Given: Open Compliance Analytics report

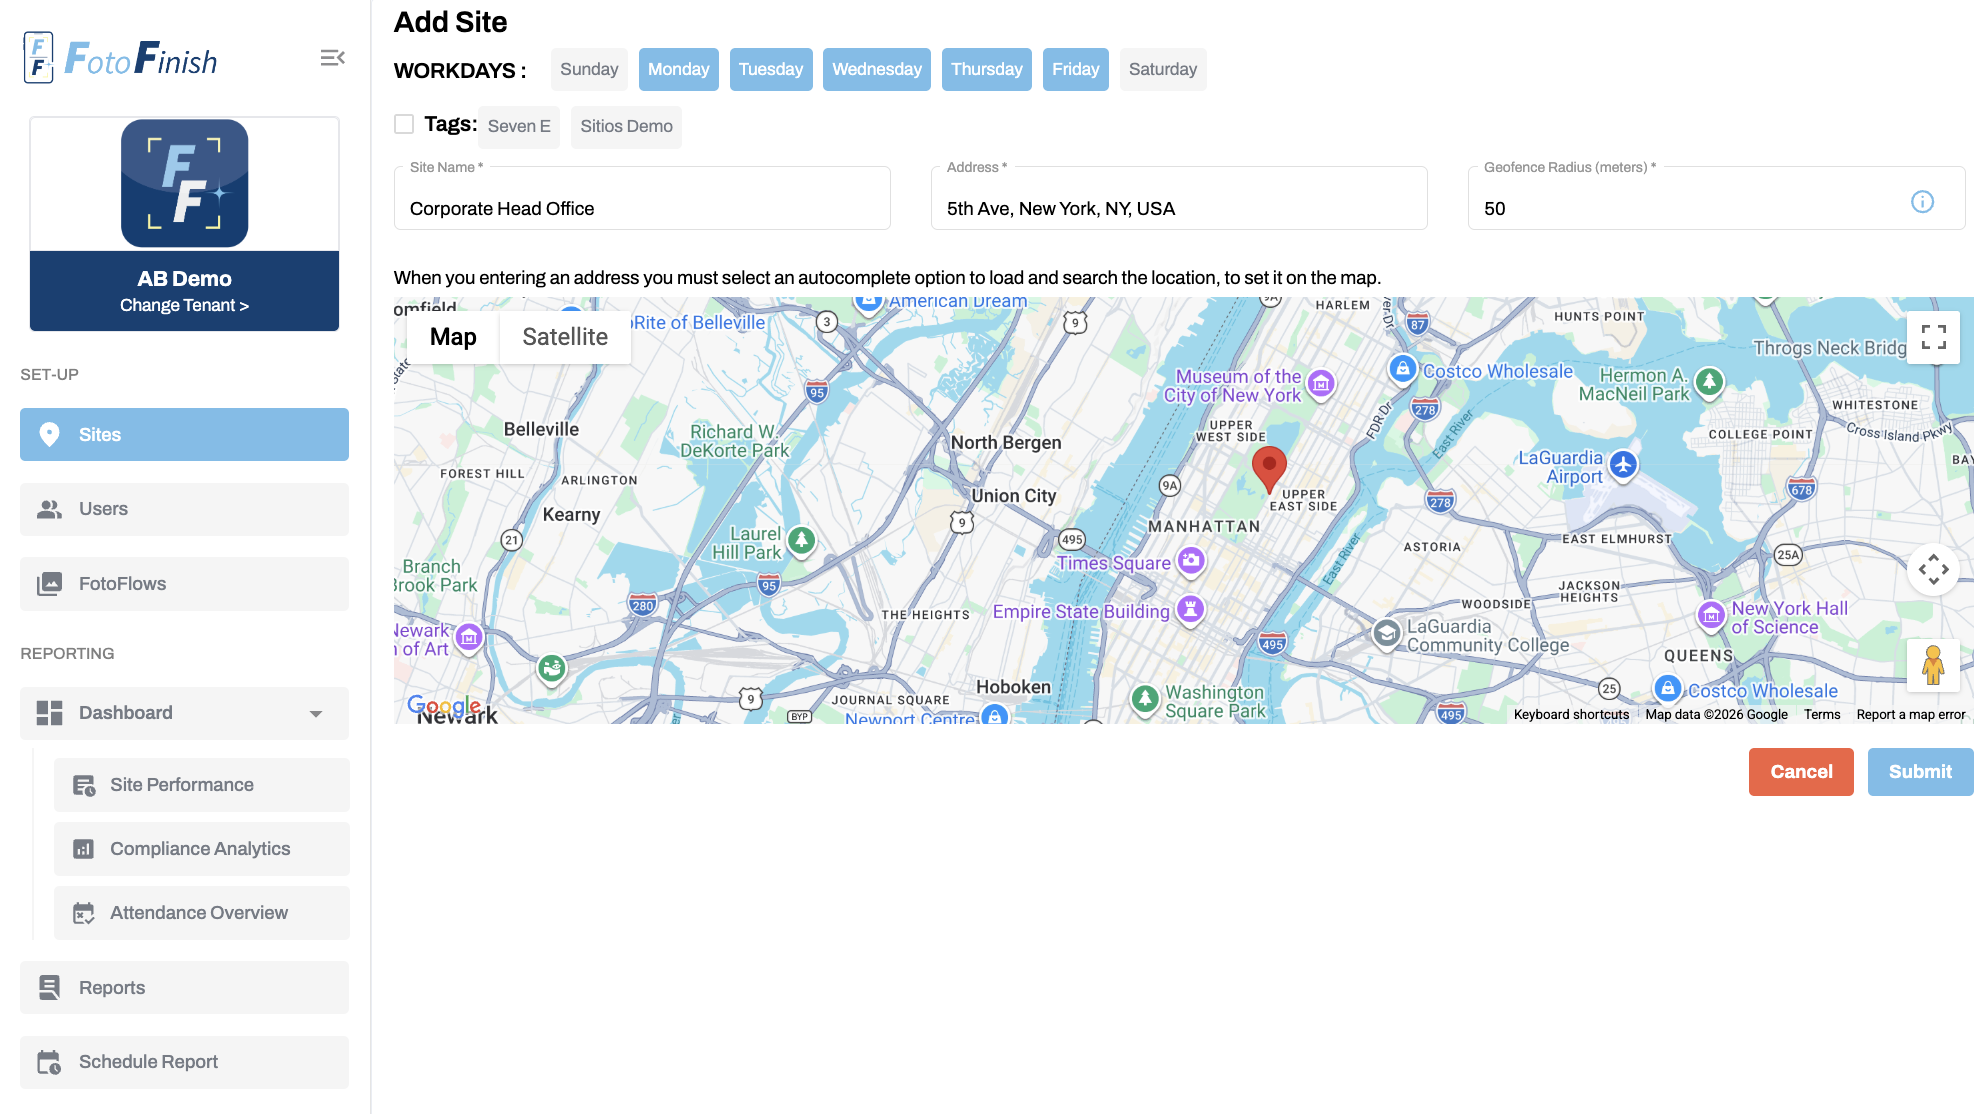Looking at the screenshot, I should pyautogui.click(x=201, y=849).
